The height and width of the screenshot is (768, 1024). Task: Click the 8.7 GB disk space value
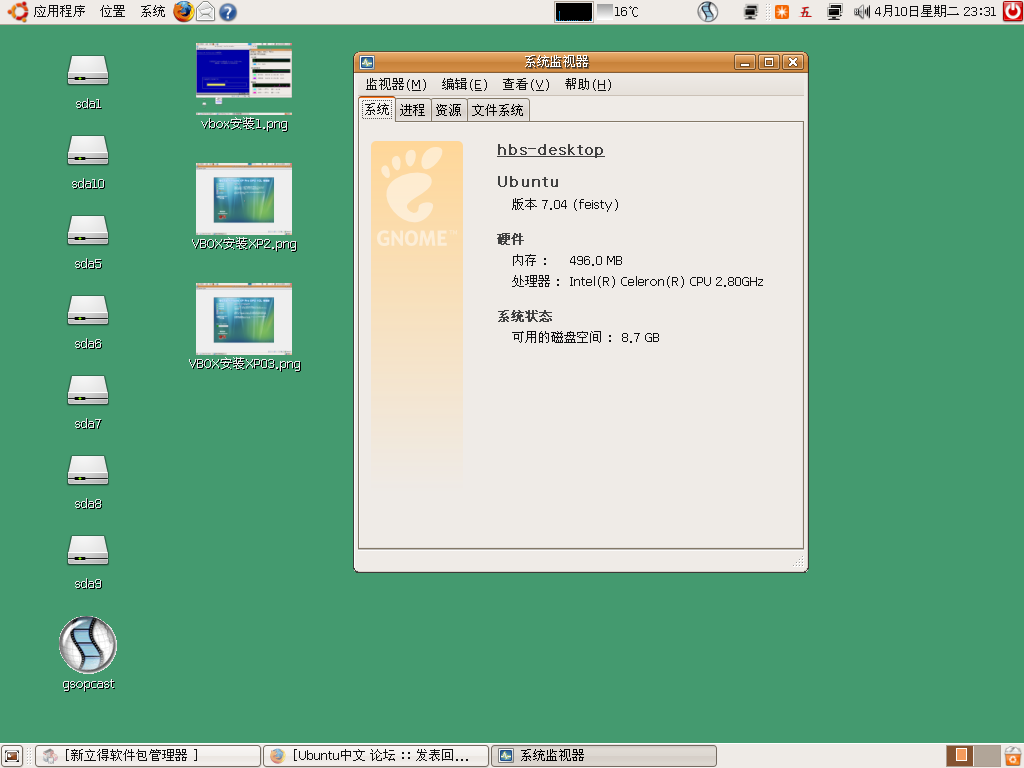point(640,338)
